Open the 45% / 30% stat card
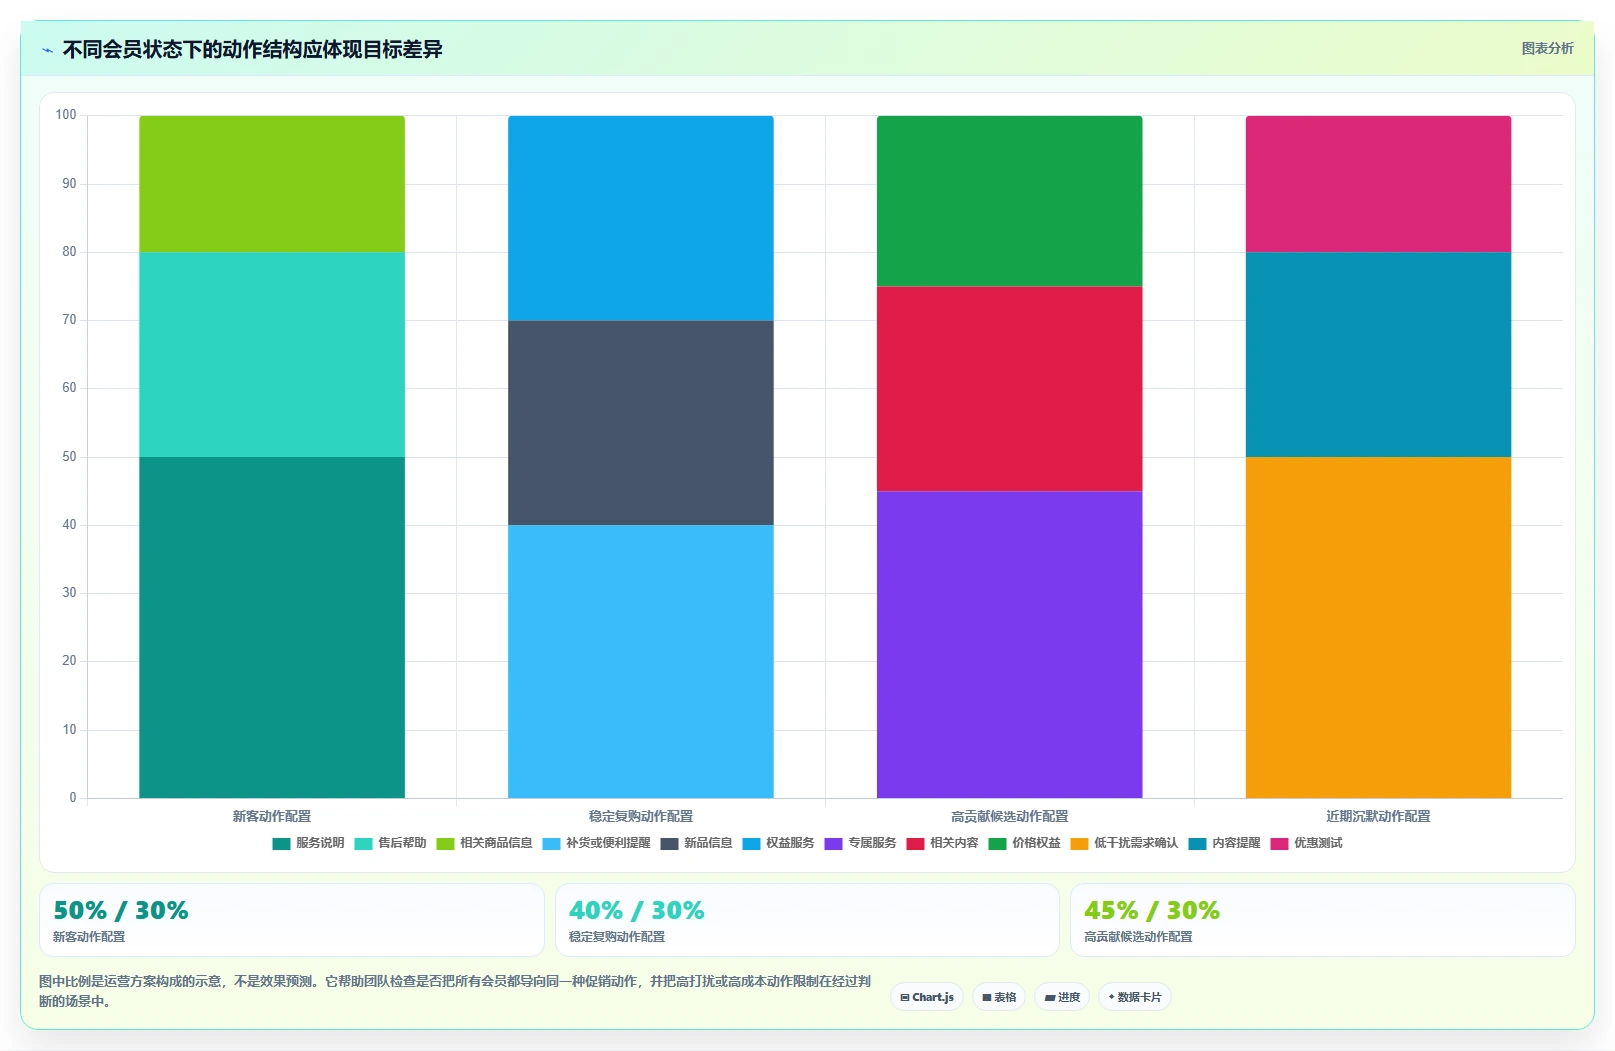 [1323, 920]
